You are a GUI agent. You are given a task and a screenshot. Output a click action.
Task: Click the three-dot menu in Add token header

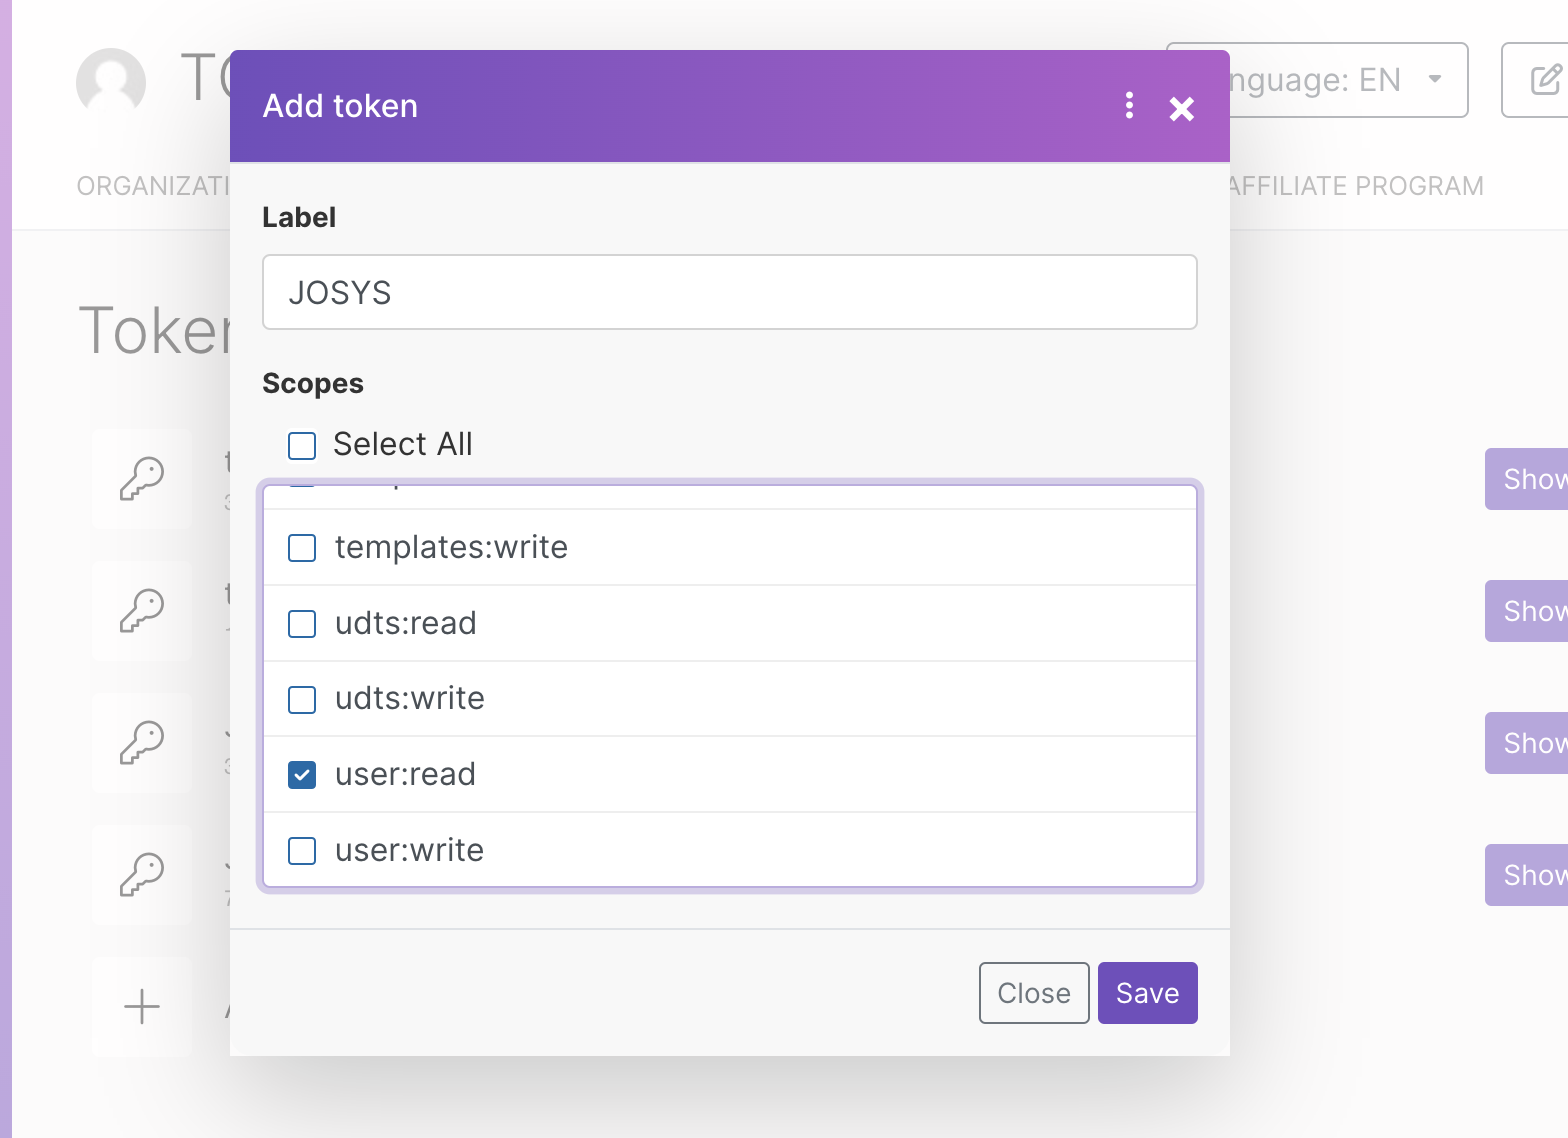point(1129,106)
